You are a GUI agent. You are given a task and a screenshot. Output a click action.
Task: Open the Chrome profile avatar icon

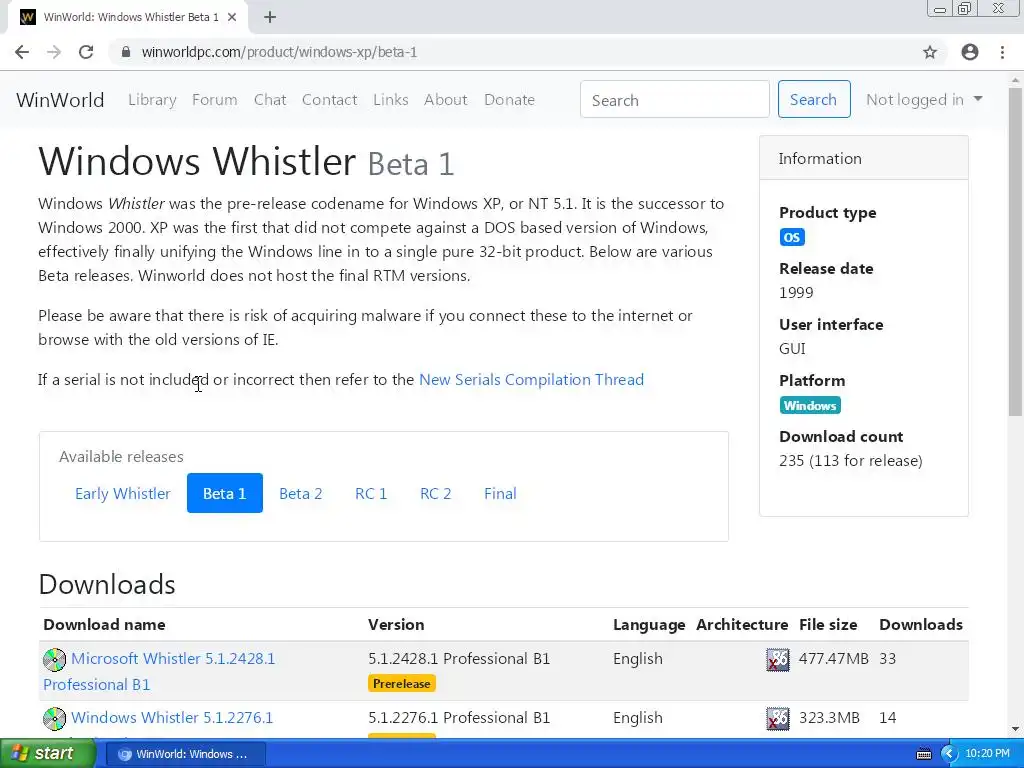970,52
